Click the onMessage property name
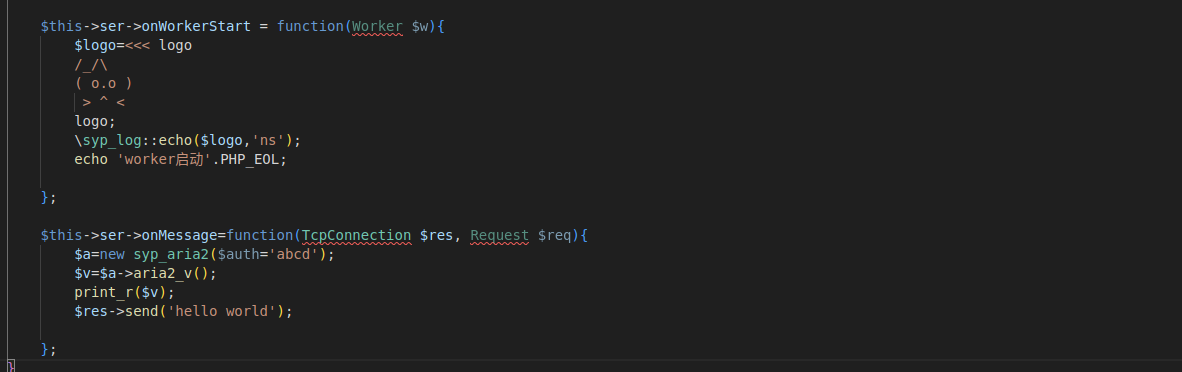Viewport: 1182px width, 372px height. click(179, 235)
